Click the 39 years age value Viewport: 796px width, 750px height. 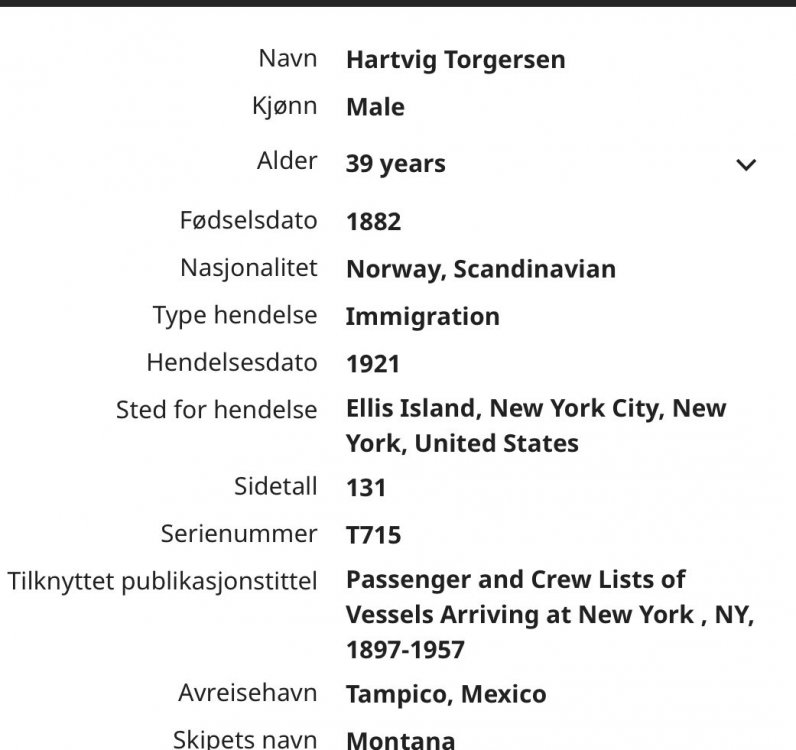tap(395, 164)
